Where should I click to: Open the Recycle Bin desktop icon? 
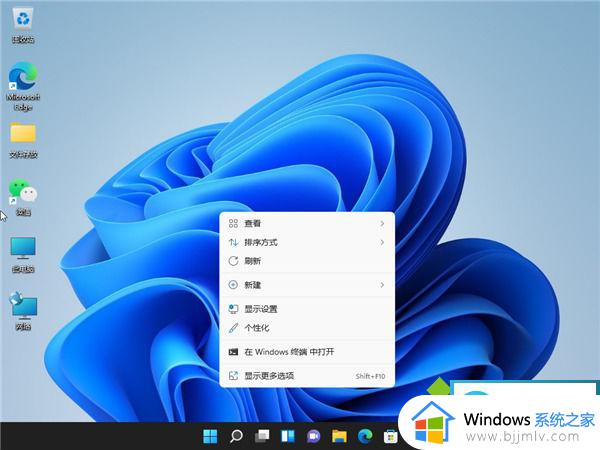coord(23,25)
